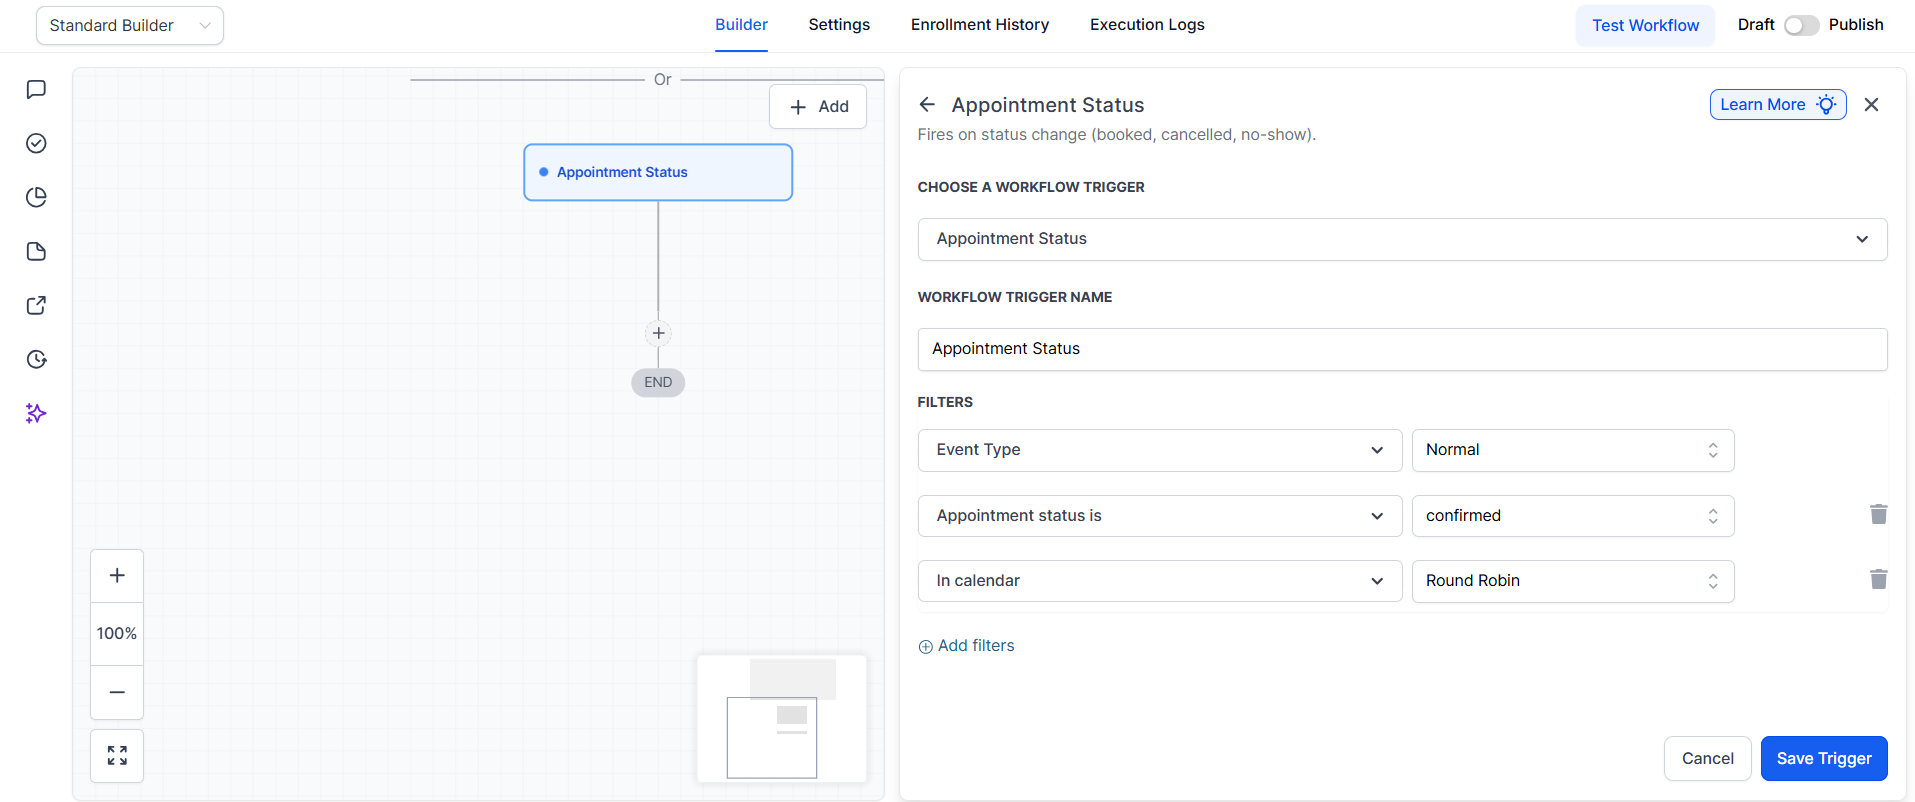Zoom in the canvas with plus button
The height and width of the screenshot is (802, 1915).
tap(117, 576)
